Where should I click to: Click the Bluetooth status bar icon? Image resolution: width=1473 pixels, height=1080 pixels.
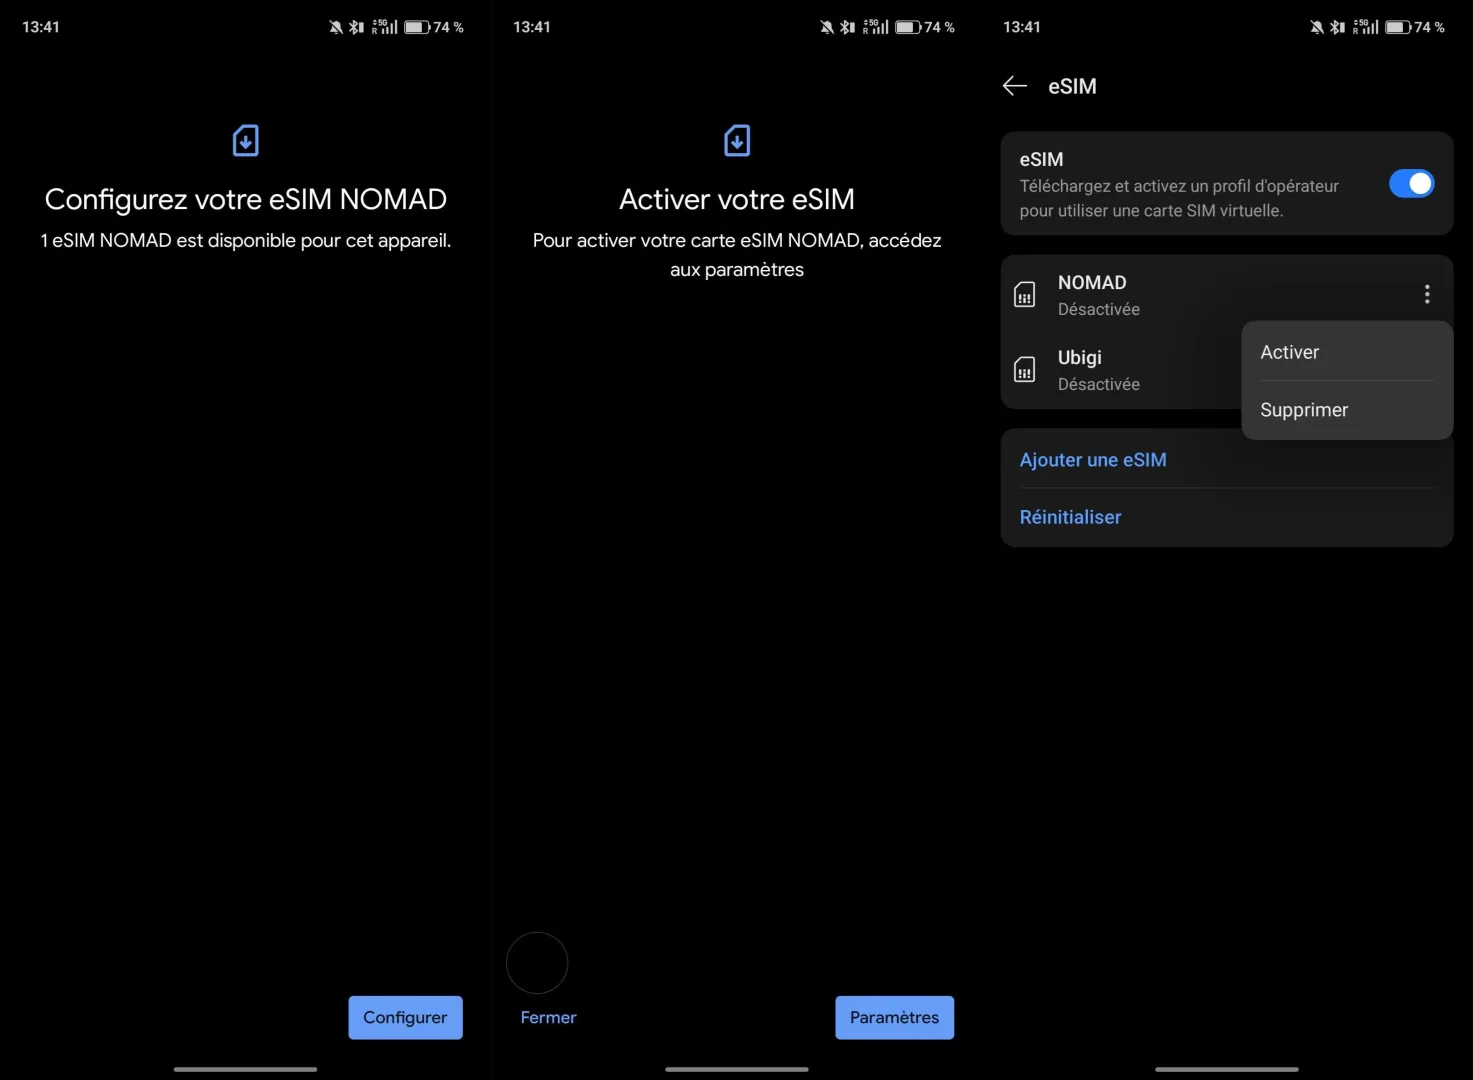(x=1337, y=27)
